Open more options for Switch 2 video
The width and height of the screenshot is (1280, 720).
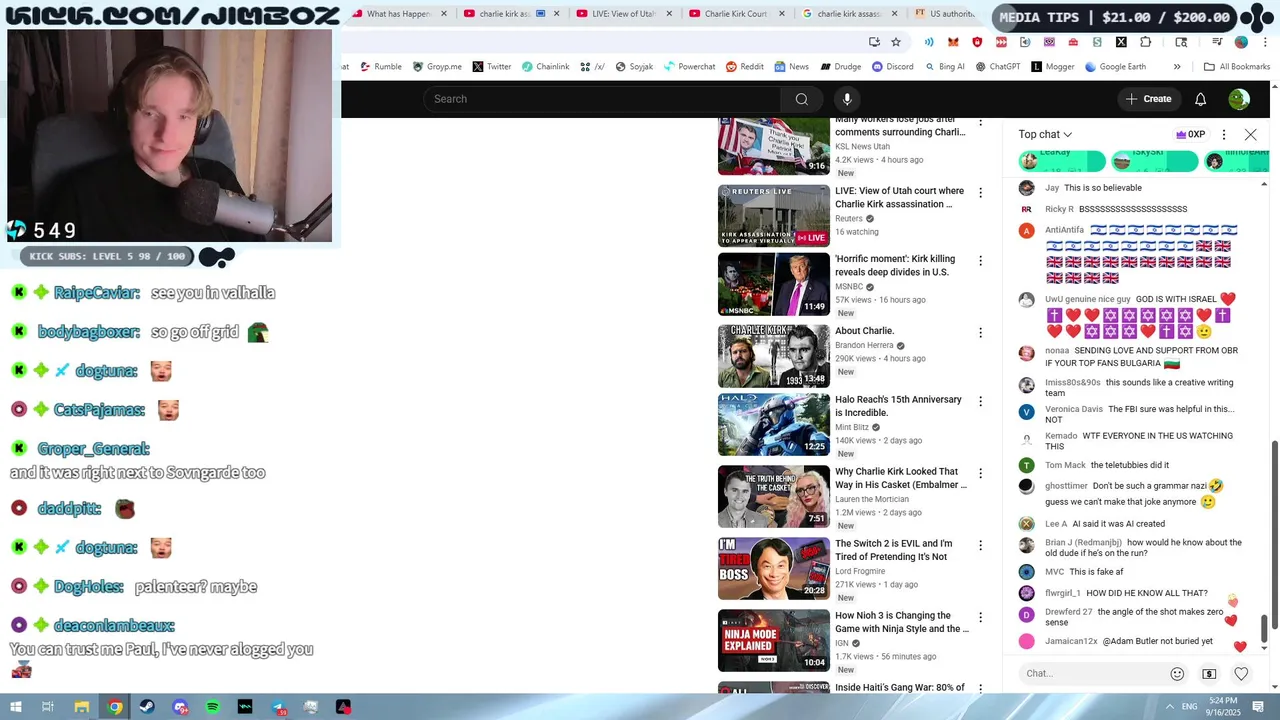coord(980,545)
